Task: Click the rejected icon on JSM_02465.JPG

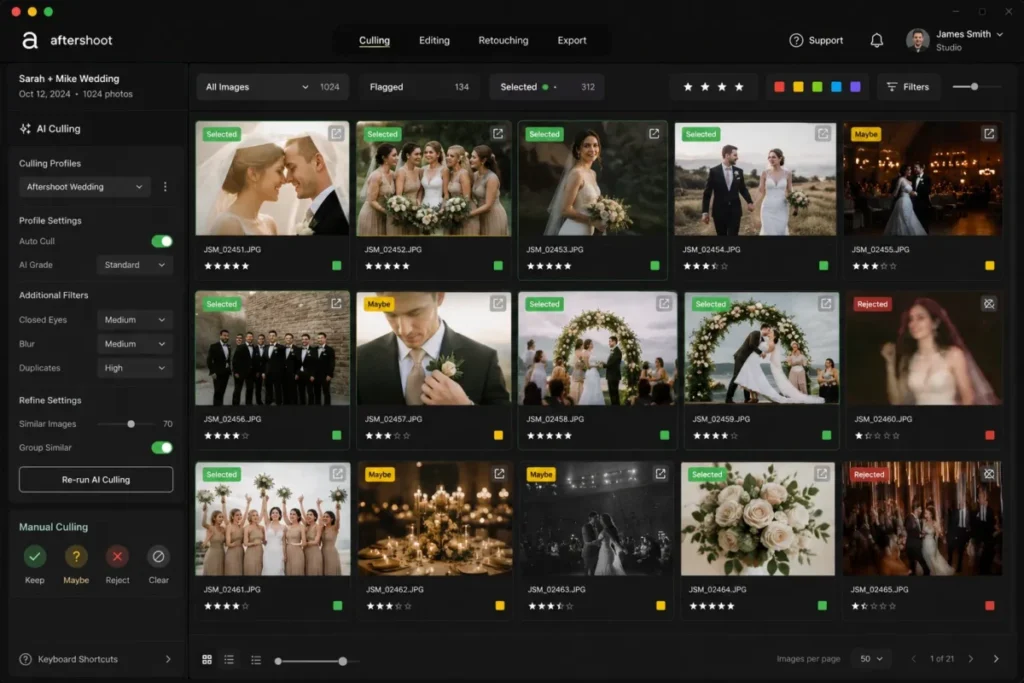Action: [x=989, y=474]
